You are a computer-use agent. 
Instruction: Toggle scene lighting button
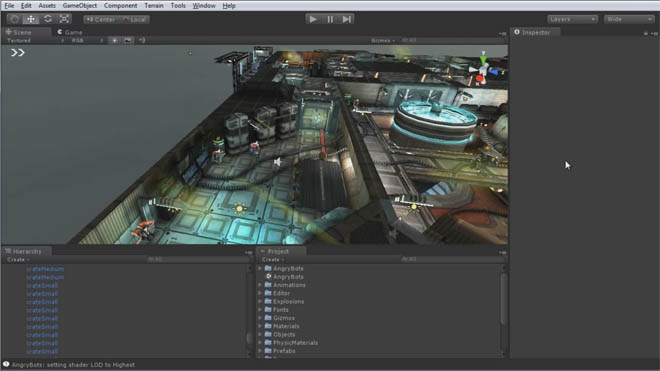coord(114,40)
